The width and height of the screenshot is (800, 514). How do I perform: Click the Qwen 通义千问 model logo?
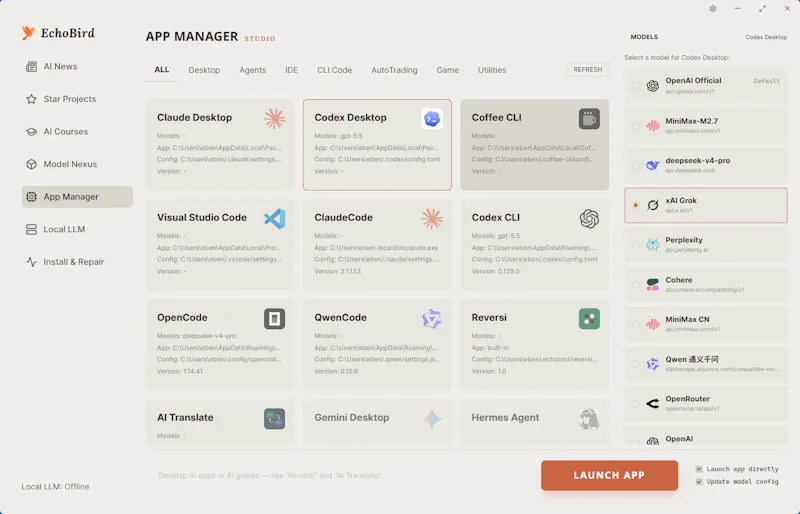pos(653,364)
